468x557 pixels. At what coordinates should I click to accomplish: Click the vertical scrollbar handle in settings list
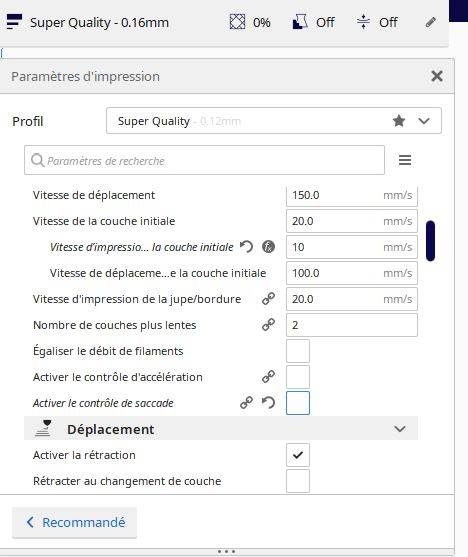click(x=430, y=241)
